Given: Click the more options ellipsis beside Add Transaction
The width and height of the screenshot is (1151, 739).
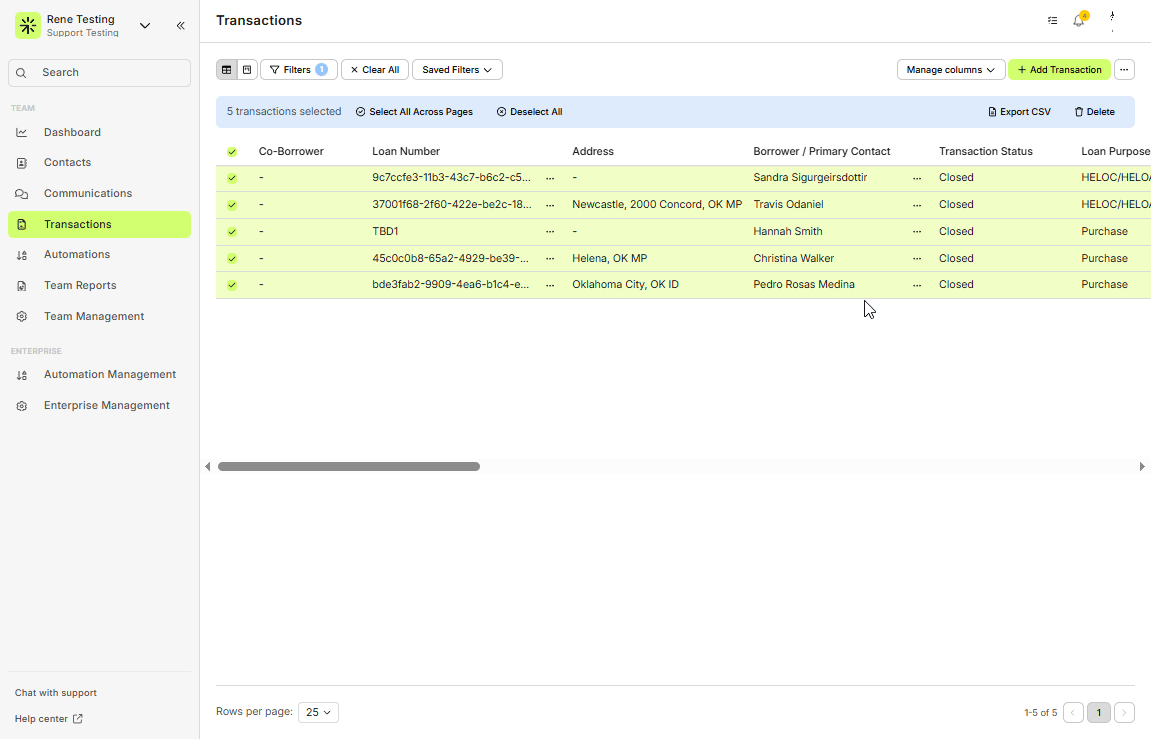Looking at the screenshot, I should 1125,70.
